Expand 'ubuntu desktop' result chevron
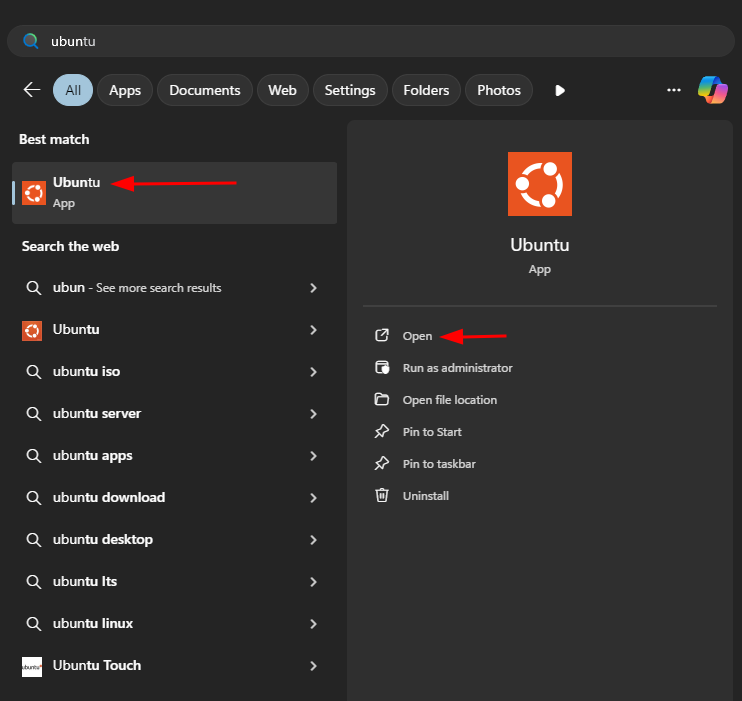The image size is (742, 701). pyautogui.click(x=313, y=540)
